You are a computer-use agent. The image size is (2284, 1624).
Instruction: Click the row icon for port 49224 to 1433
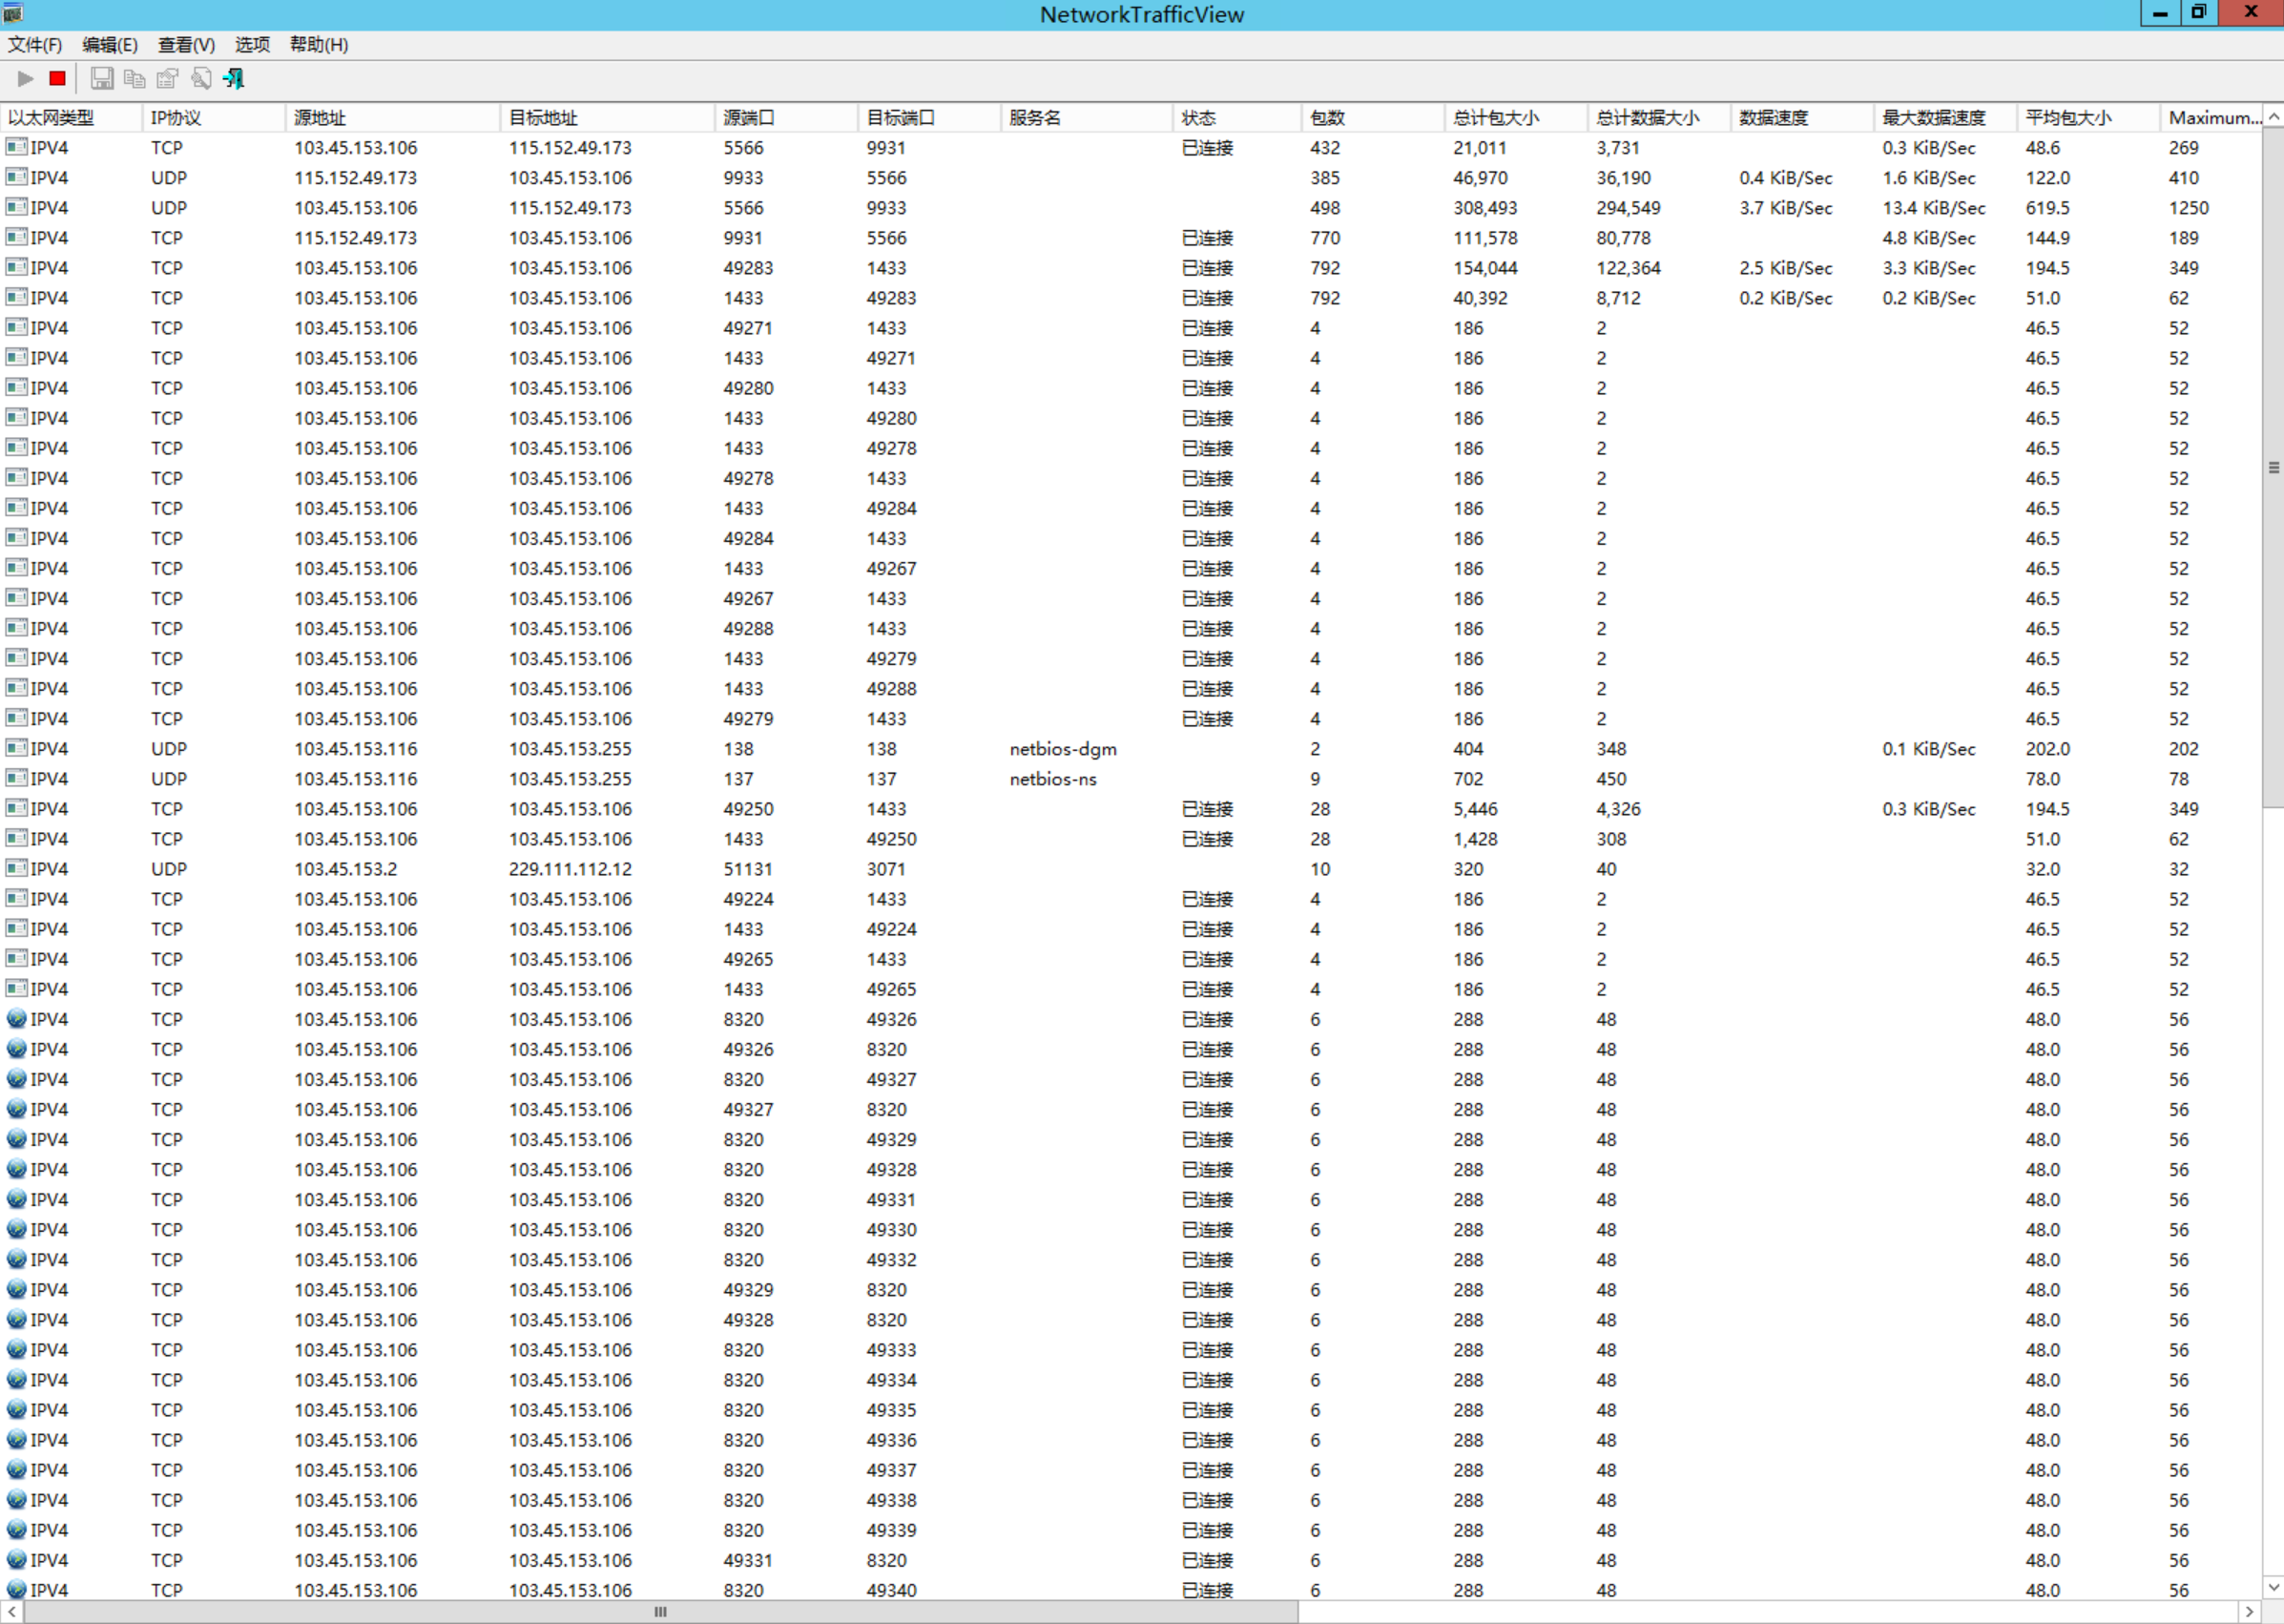(16, 898)
